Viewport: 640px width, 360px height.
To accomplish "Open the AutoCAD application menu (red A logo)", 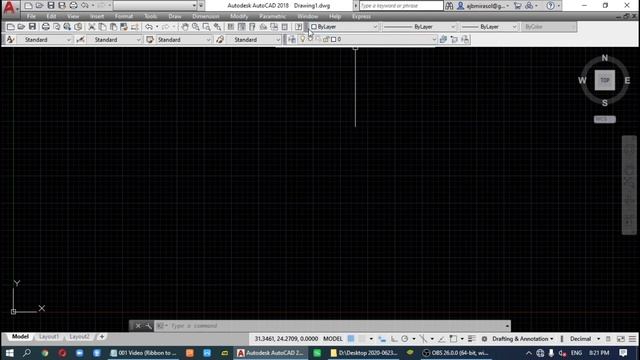I will click(x=9, y=7).
